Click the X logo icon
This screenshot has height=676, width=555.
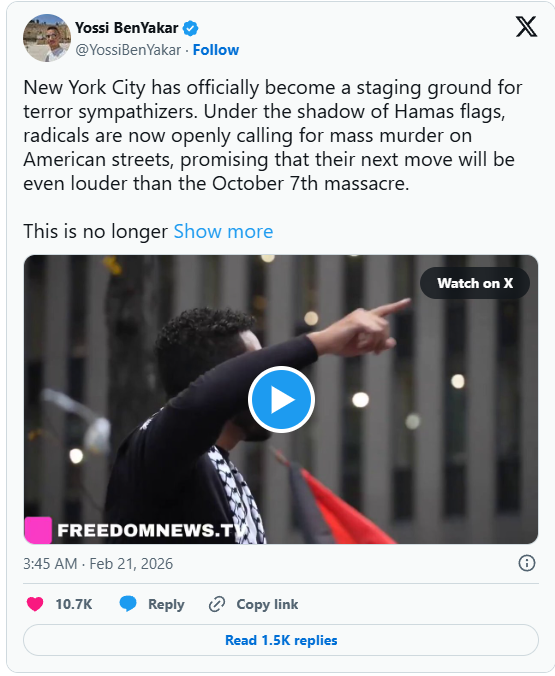click(526, 27)
